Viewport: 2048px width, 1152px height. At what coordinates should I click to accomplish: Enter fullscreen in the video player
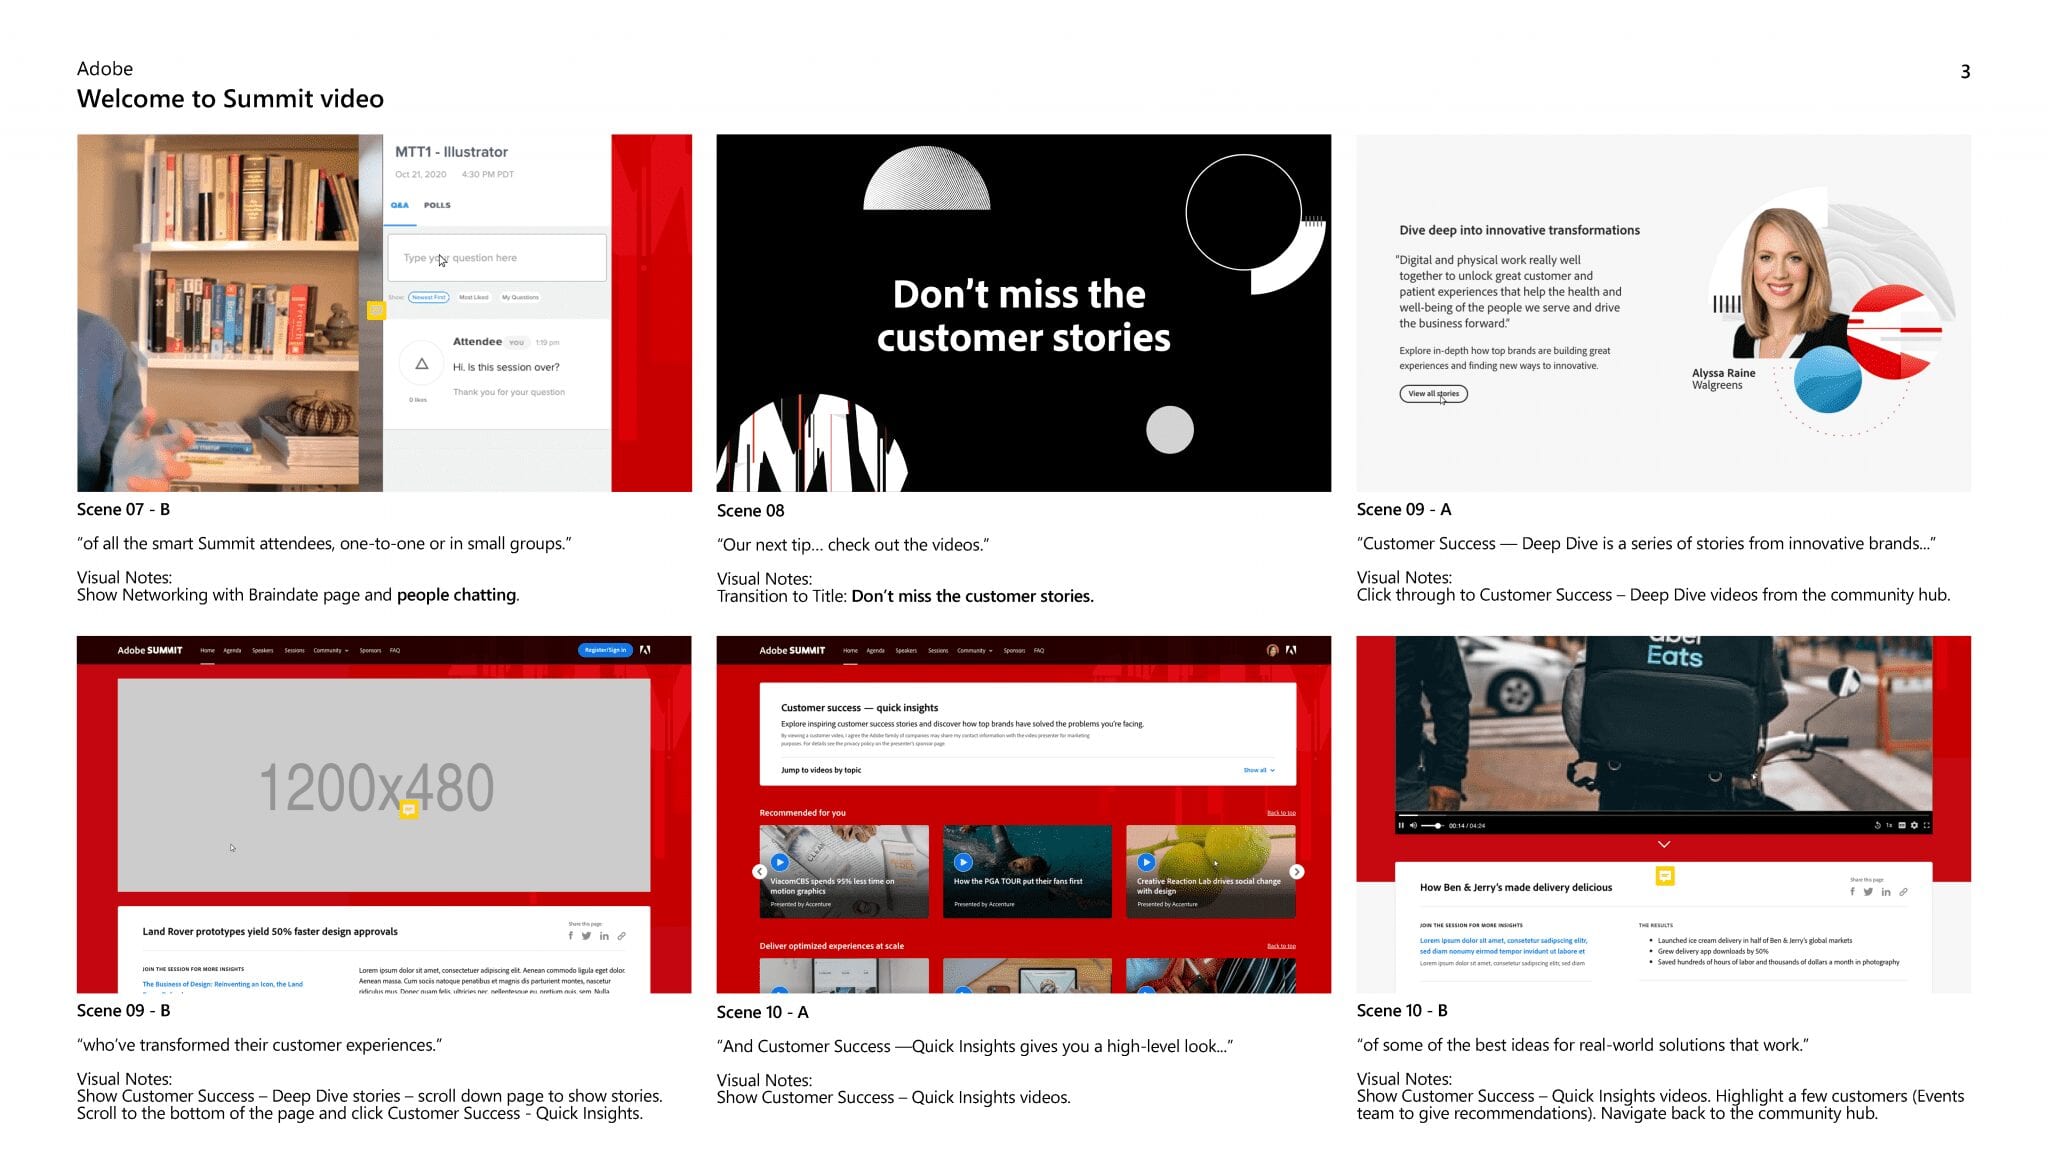[1927, 825]
